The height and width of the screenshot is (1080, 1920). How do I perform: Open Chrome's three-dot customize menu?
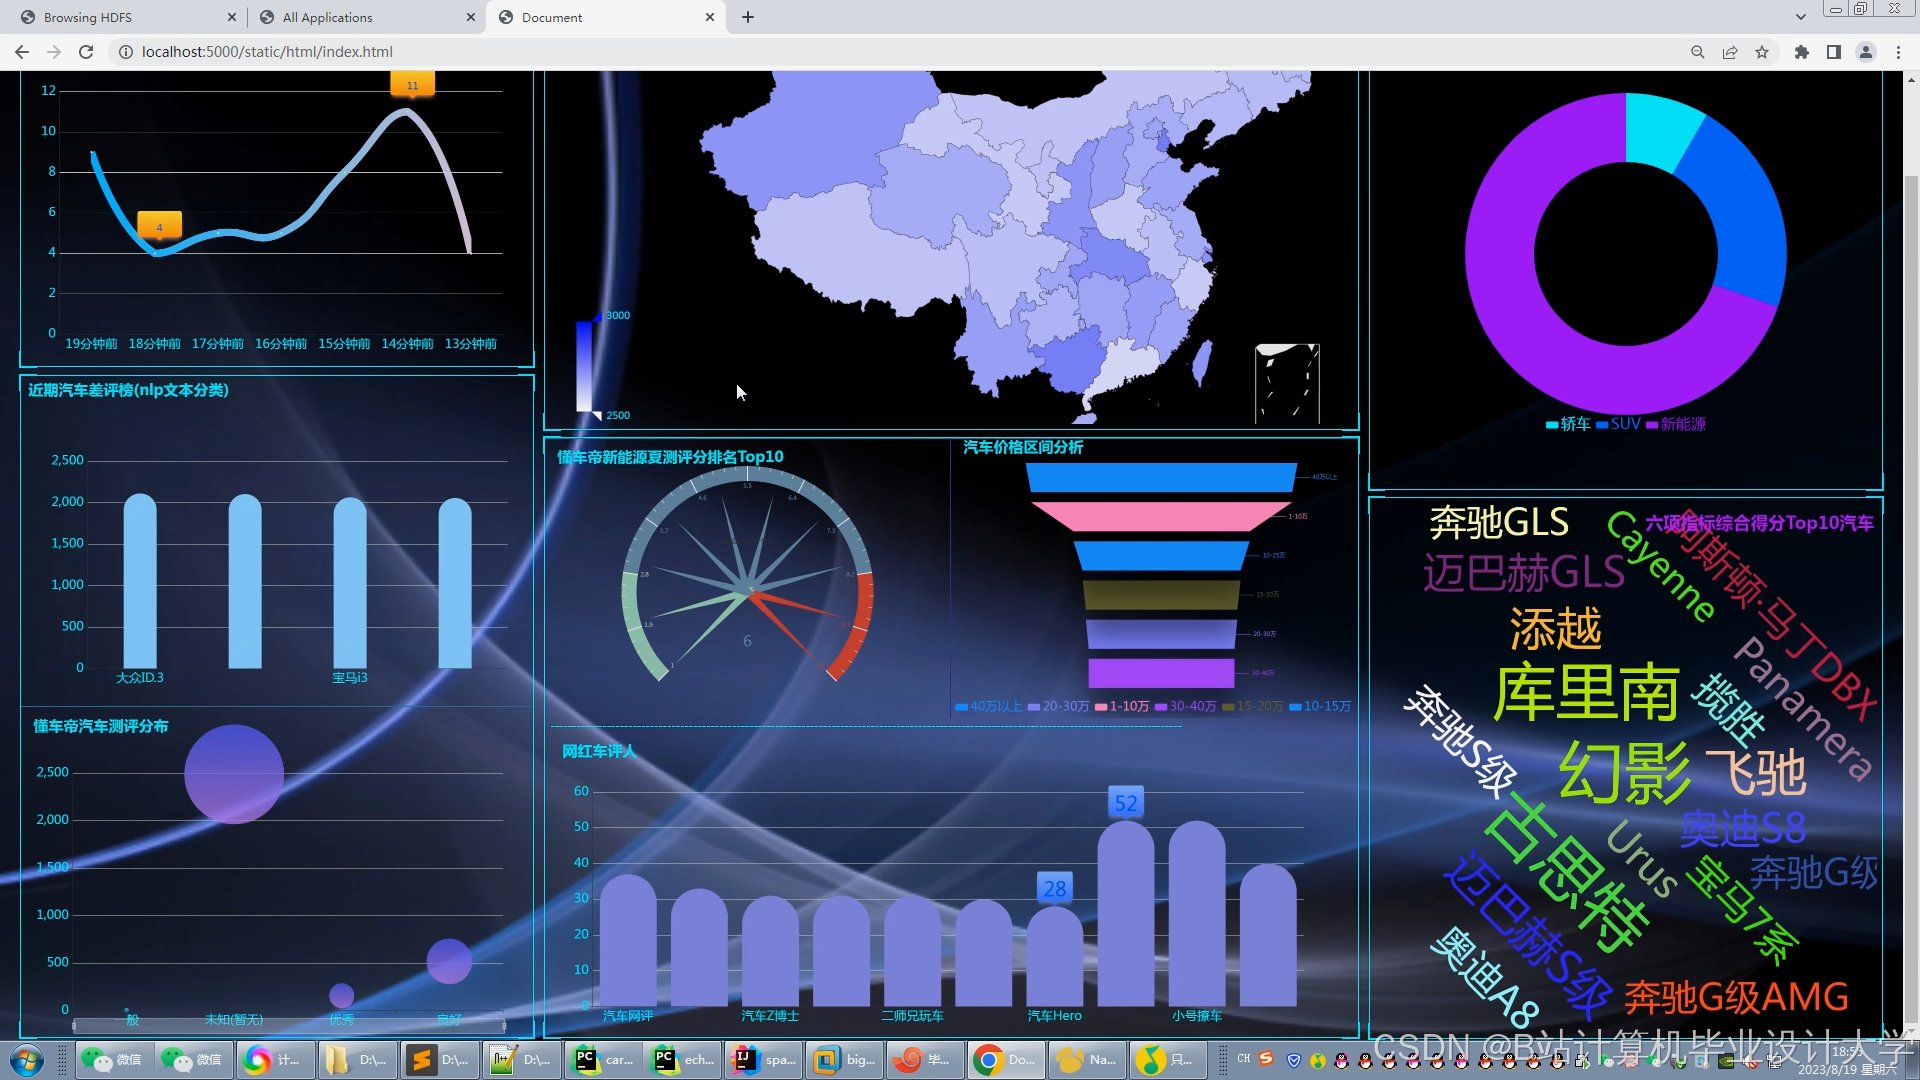tap(1899, 52)
